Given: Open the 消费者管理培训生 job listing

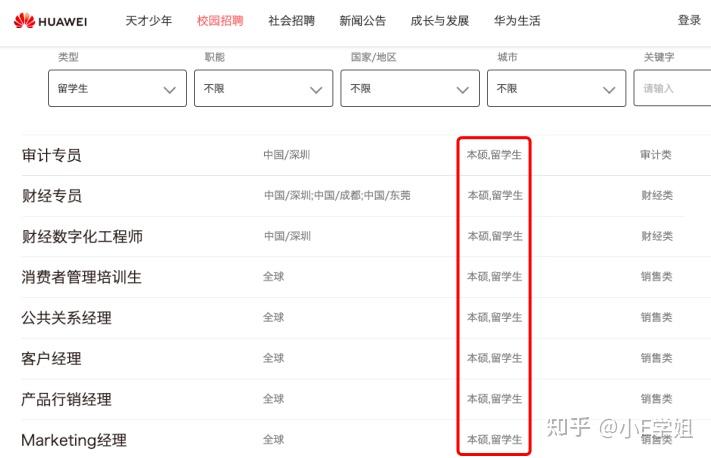Looking at the screenshot, I should point(82,277).
